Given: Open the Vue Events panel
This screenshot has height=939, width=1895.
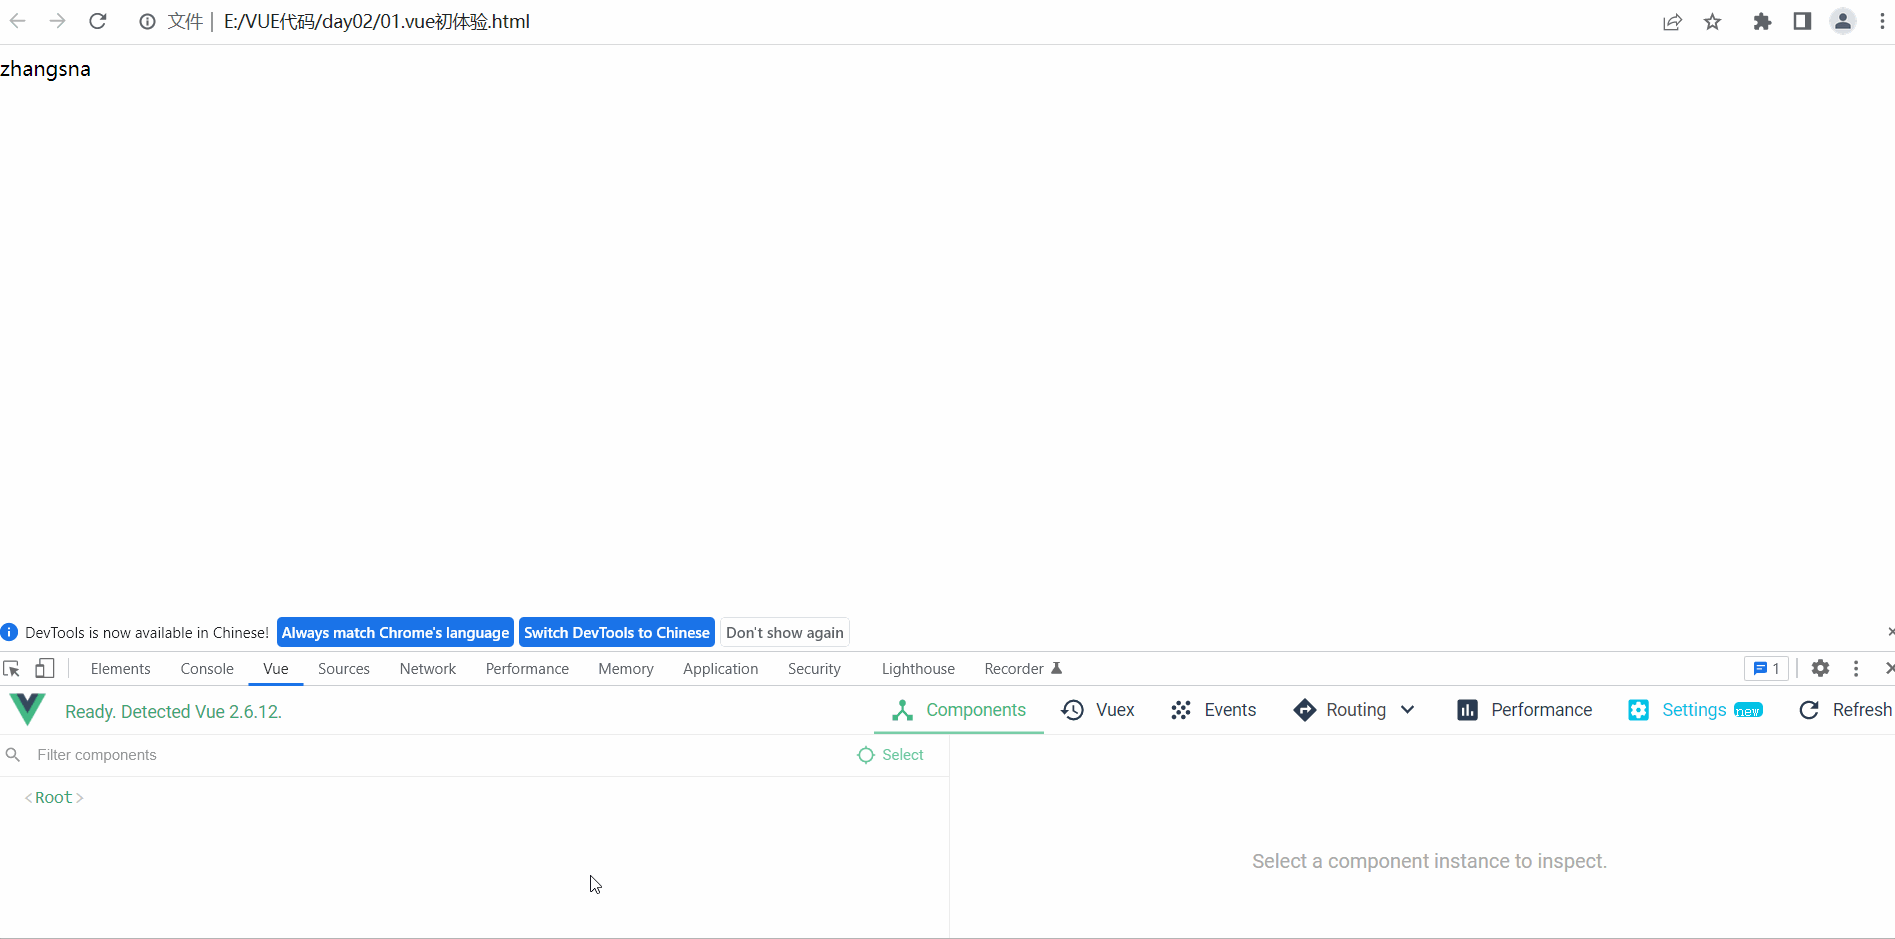Looking at the screenshot, I should pos(1213,710).
